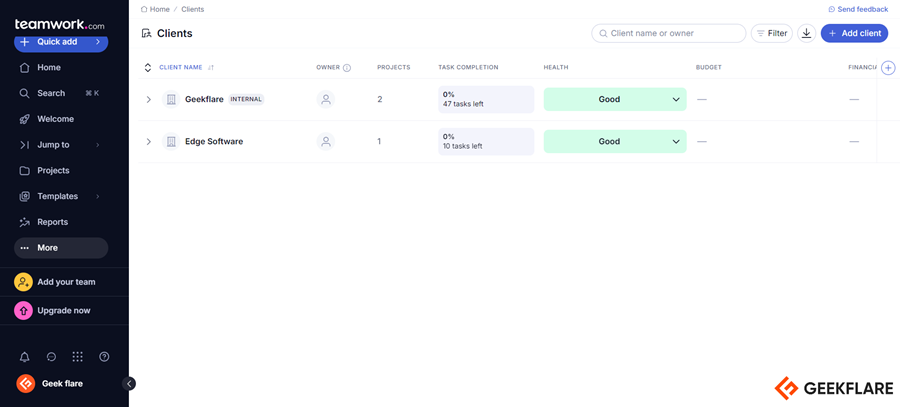Image resolution: width=900 pixels, height=407 pixels.
Task: Expand the Geekflare client row
Action: tap(149, 99)
